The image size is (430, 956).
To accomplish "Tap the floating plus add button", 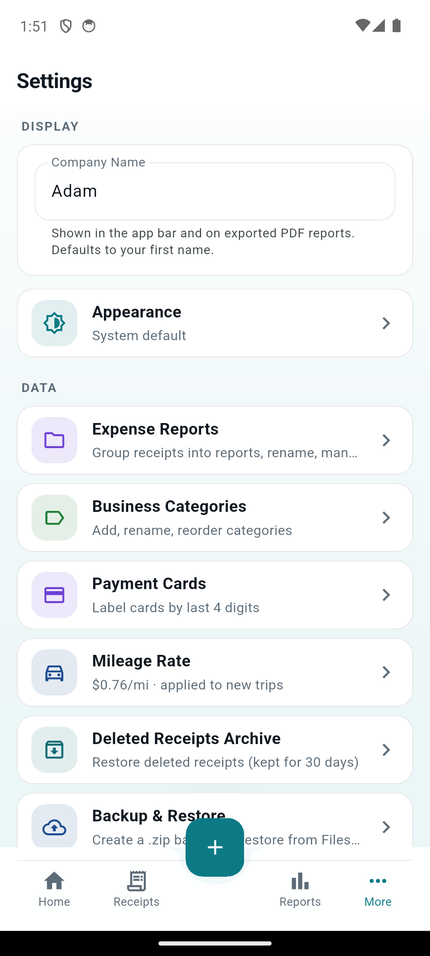I will (215, 847).
